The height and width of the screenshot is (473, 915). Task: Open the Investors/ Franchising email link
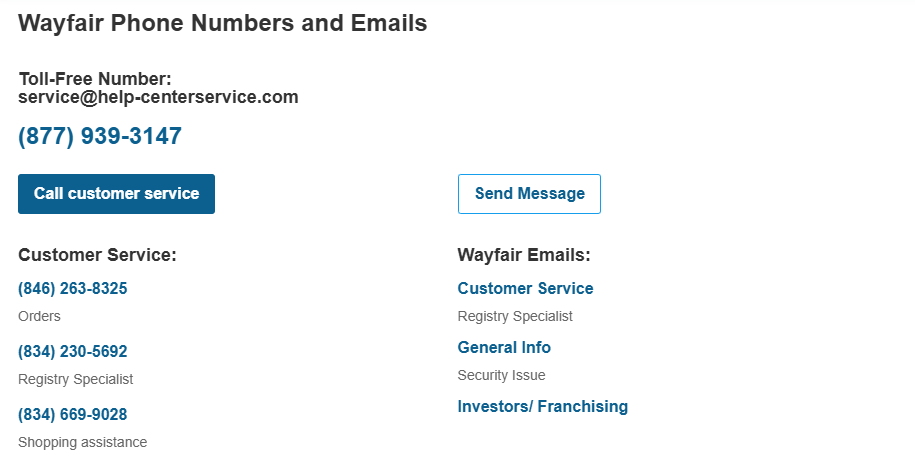coord(543,407)
